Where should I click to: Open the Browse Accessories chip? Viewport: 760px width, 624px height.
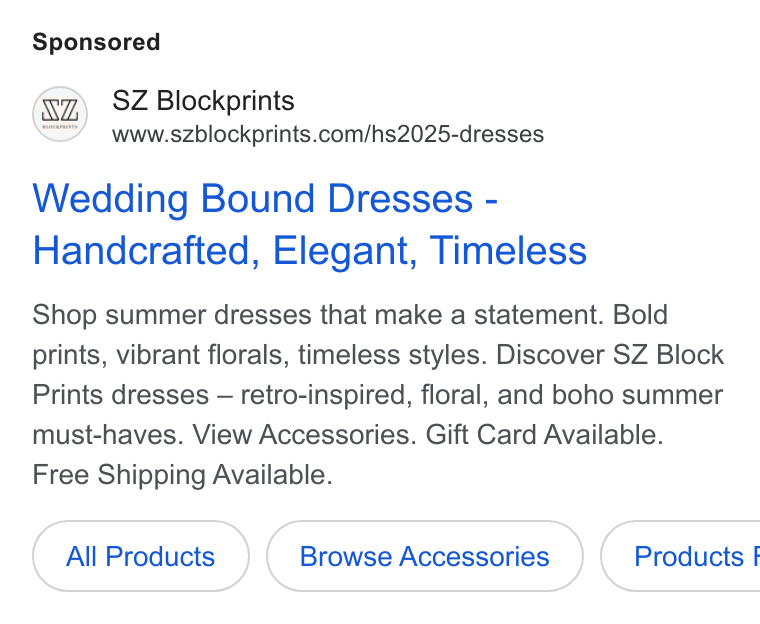(425, 556)
